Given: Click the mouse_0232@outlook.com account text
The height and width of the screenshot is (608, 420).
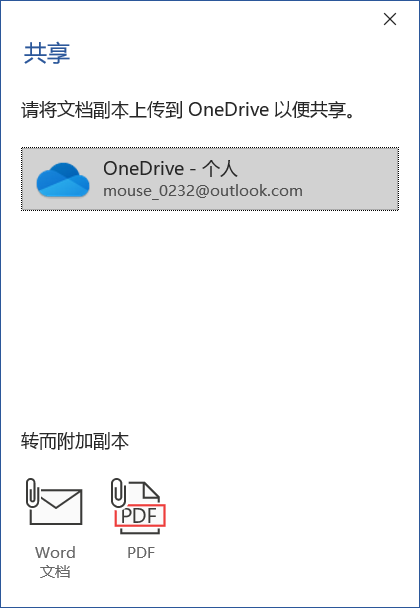Looking at the screenshot, I should click(x=203, y=191).
